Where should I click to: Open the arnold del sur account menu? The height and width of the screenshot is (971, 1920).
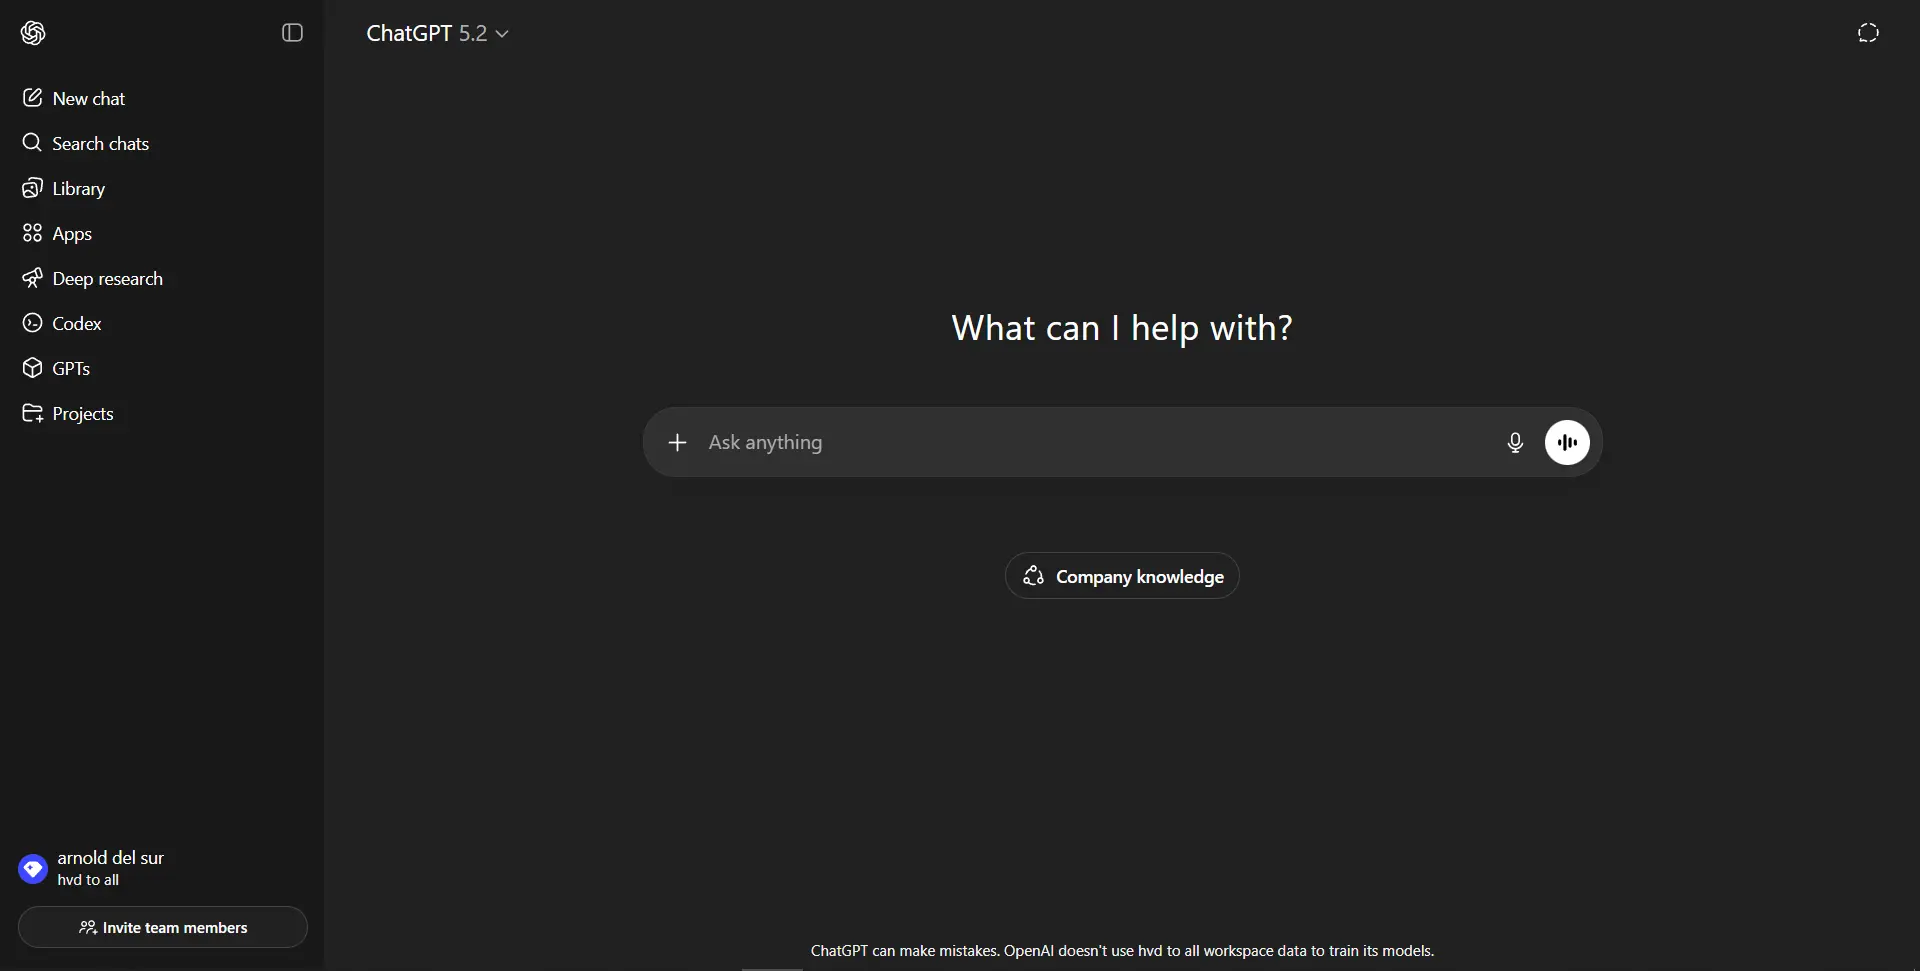[162, 868]
